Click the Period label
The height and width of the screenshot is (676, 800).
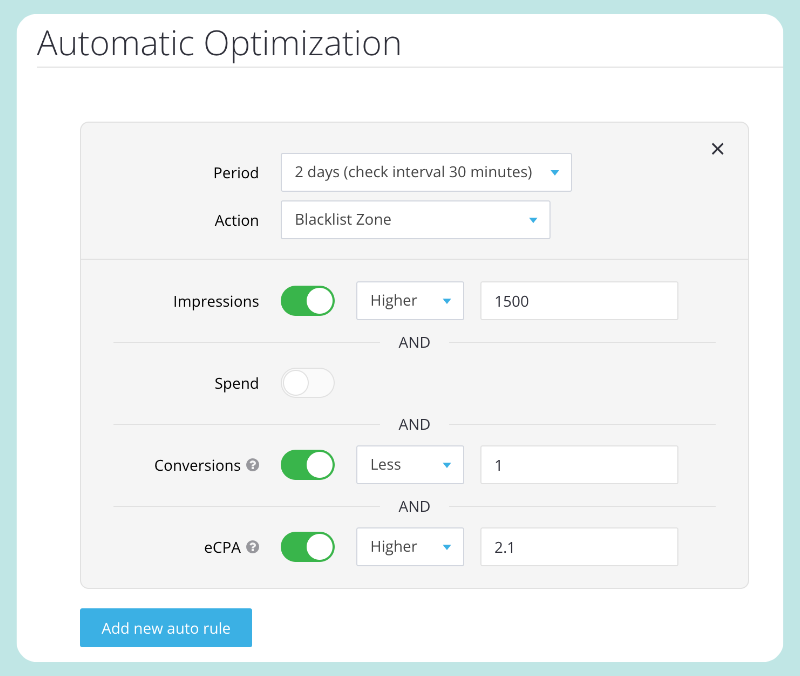coord(236,173)
